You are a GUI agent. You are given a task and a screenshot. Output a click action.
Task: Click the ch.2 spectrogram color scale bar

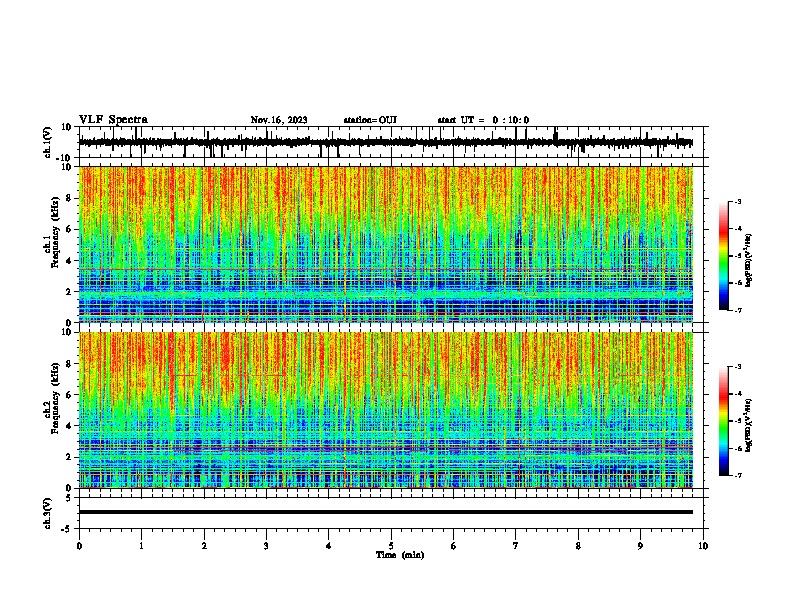coord(723,421)
